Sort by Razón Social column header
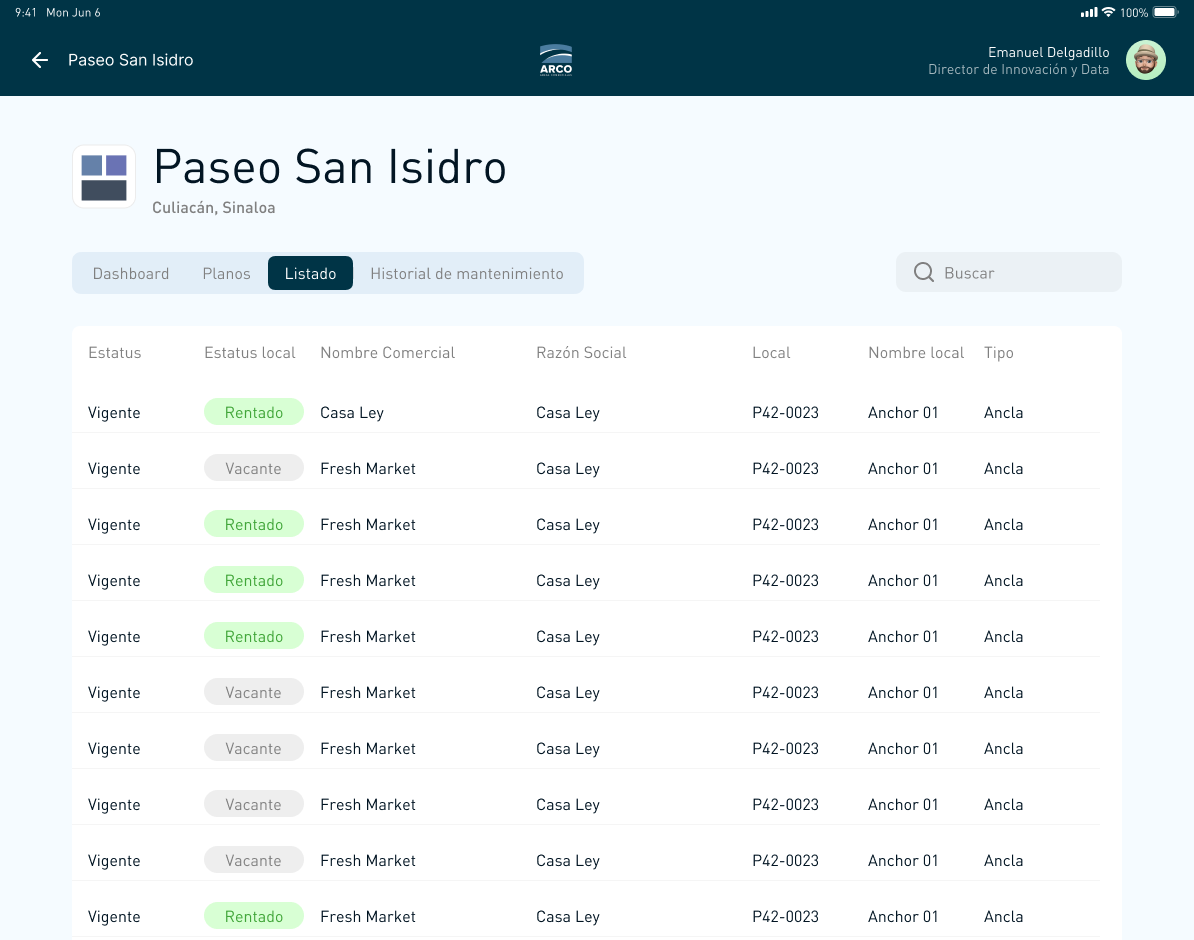1194x940 pixels. pos(581,353)
